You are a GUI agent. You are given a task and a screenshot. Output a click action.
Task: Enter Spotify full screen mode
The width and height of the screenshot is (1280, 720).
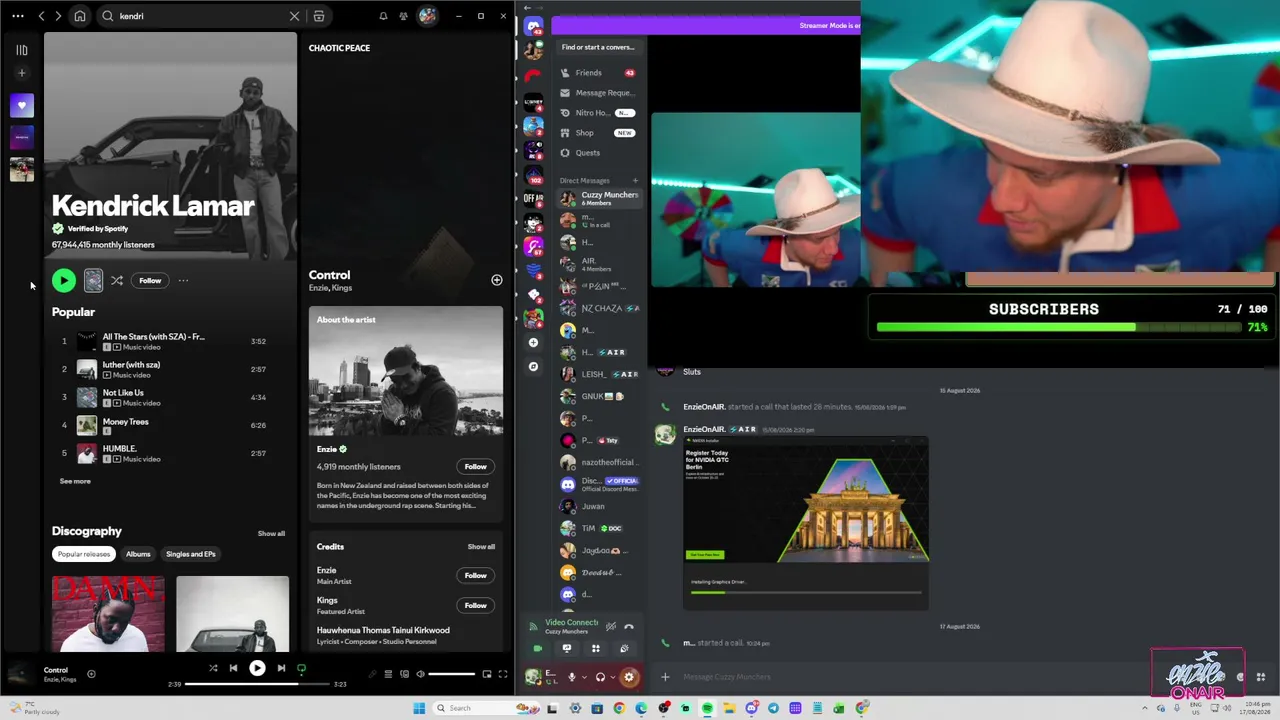click(503, 674)
